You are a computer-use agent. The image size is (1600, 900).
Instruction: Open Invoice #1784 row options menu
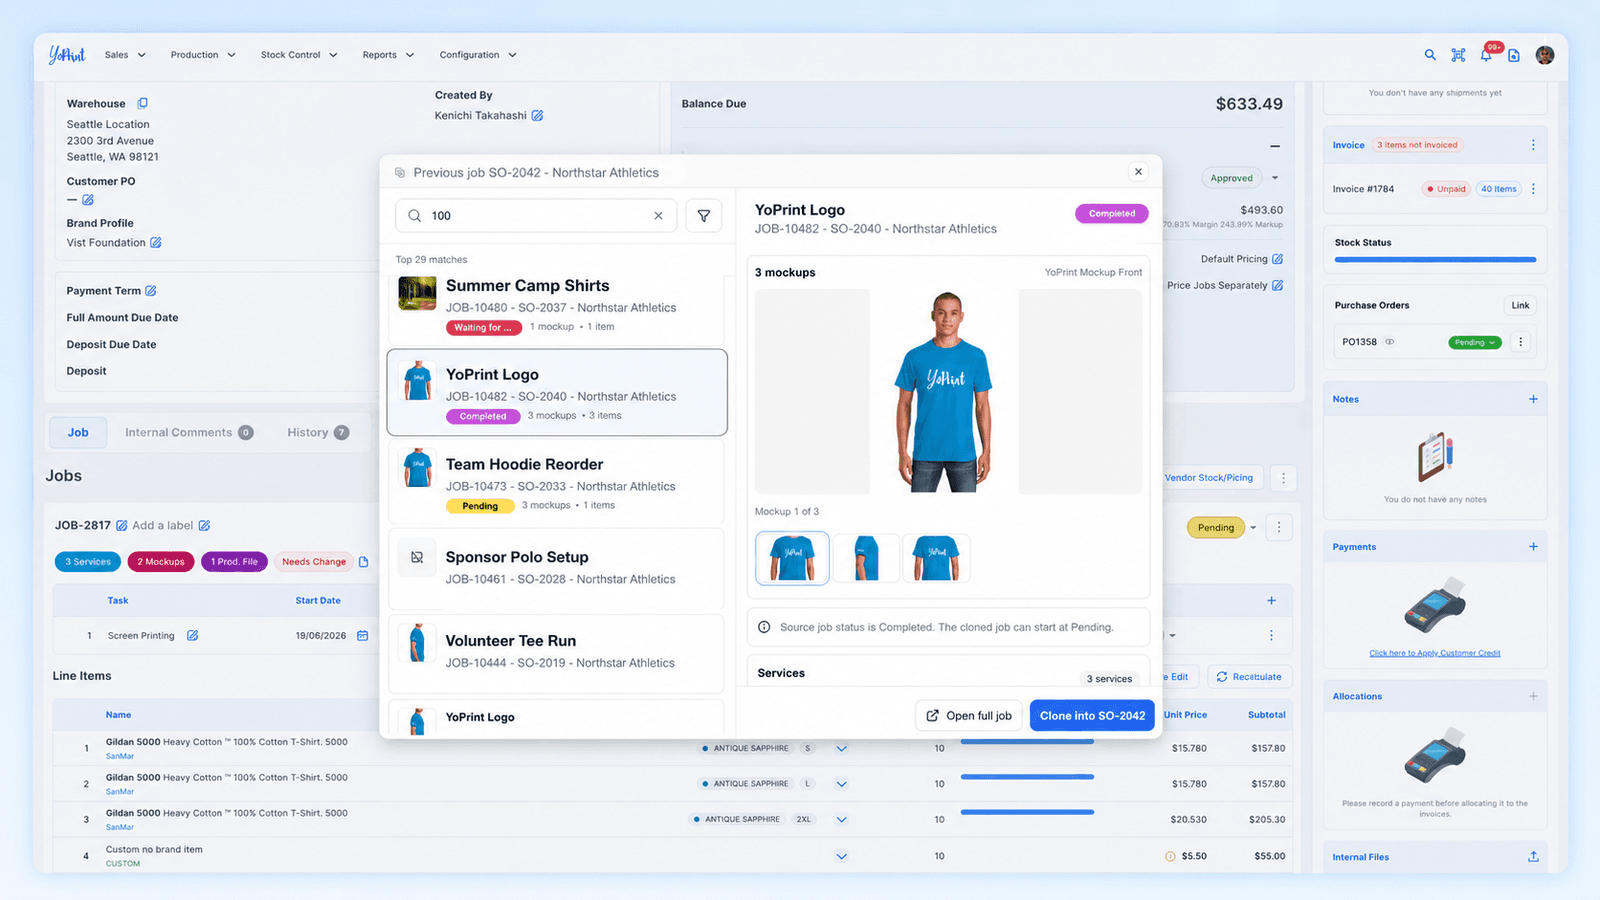[x=1533, y=189]
